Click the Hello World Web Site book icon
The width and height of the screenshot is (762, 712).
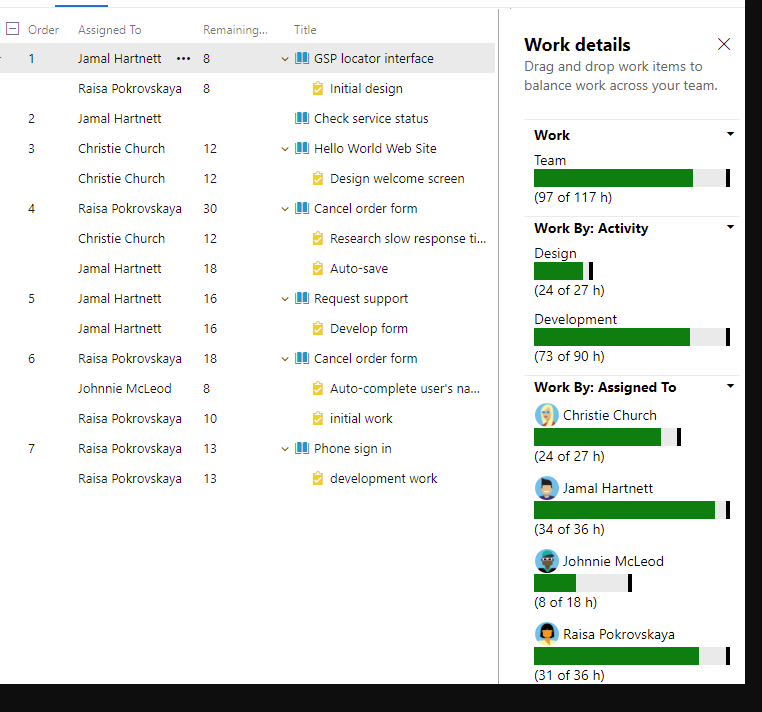[x=302, y=148]
